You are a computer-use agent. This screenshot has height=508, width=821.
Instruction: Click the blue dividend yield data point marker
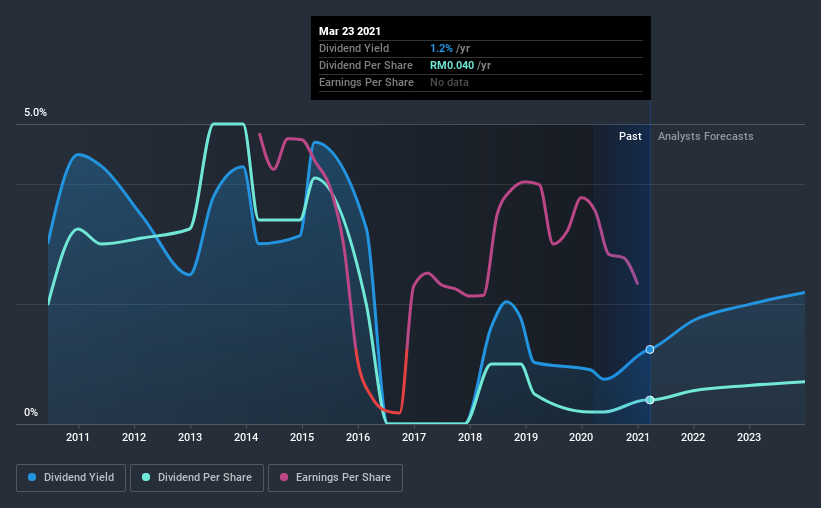(x=650, y=349)
